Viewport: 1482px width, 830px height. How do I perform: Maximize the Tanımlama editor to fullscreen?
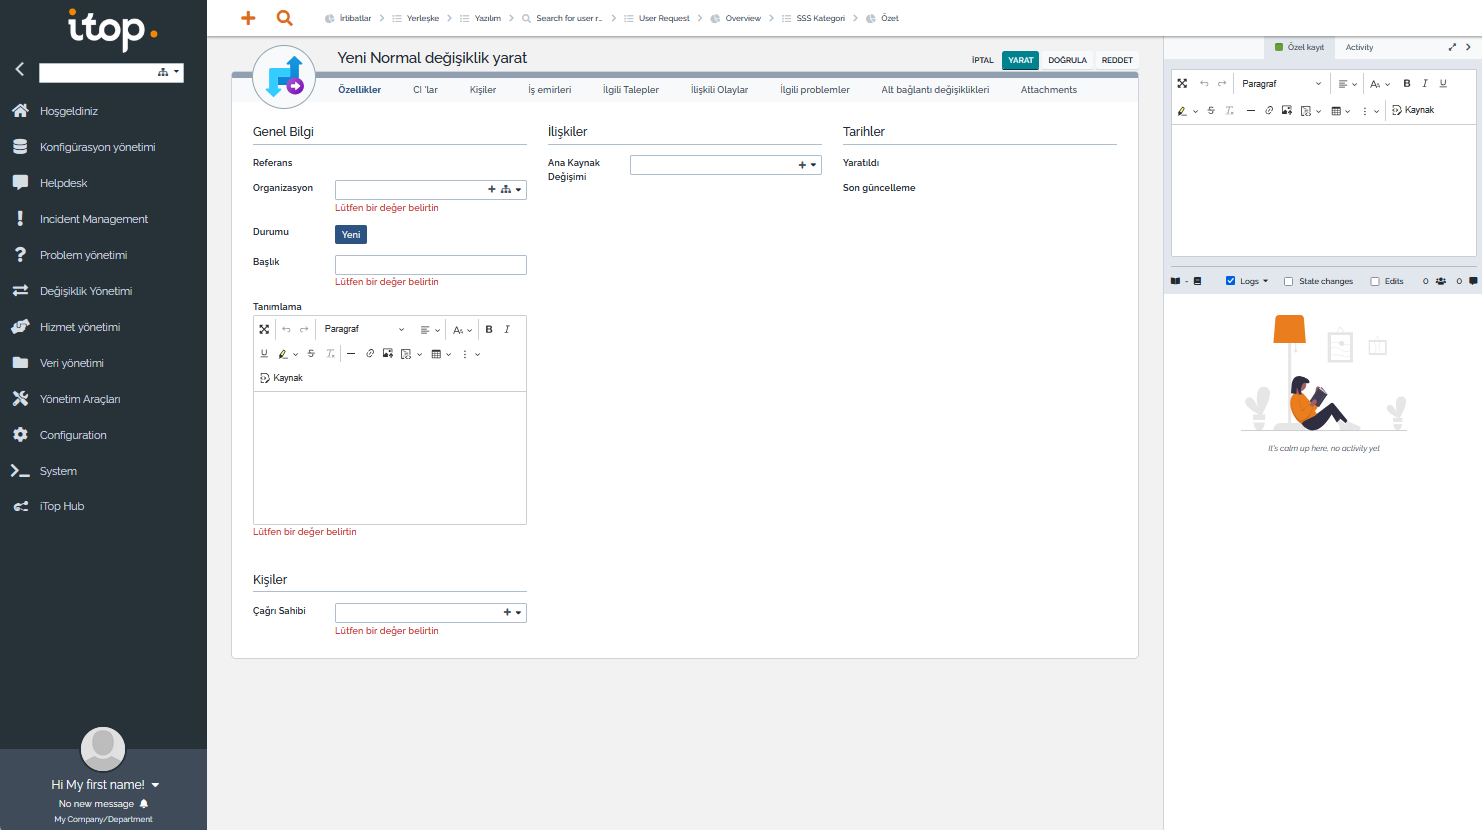[x=264, y=329]
